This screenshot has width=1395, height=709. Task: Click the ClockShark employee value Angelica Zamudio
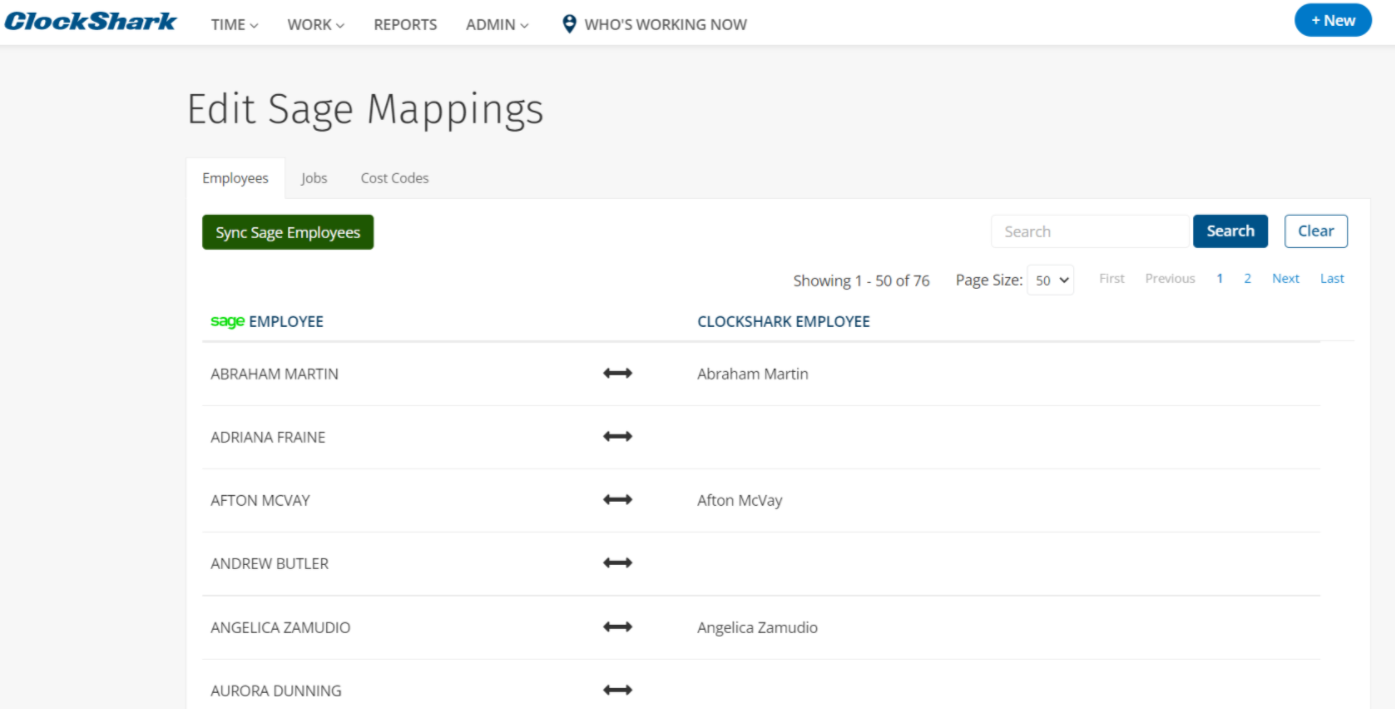757,628
